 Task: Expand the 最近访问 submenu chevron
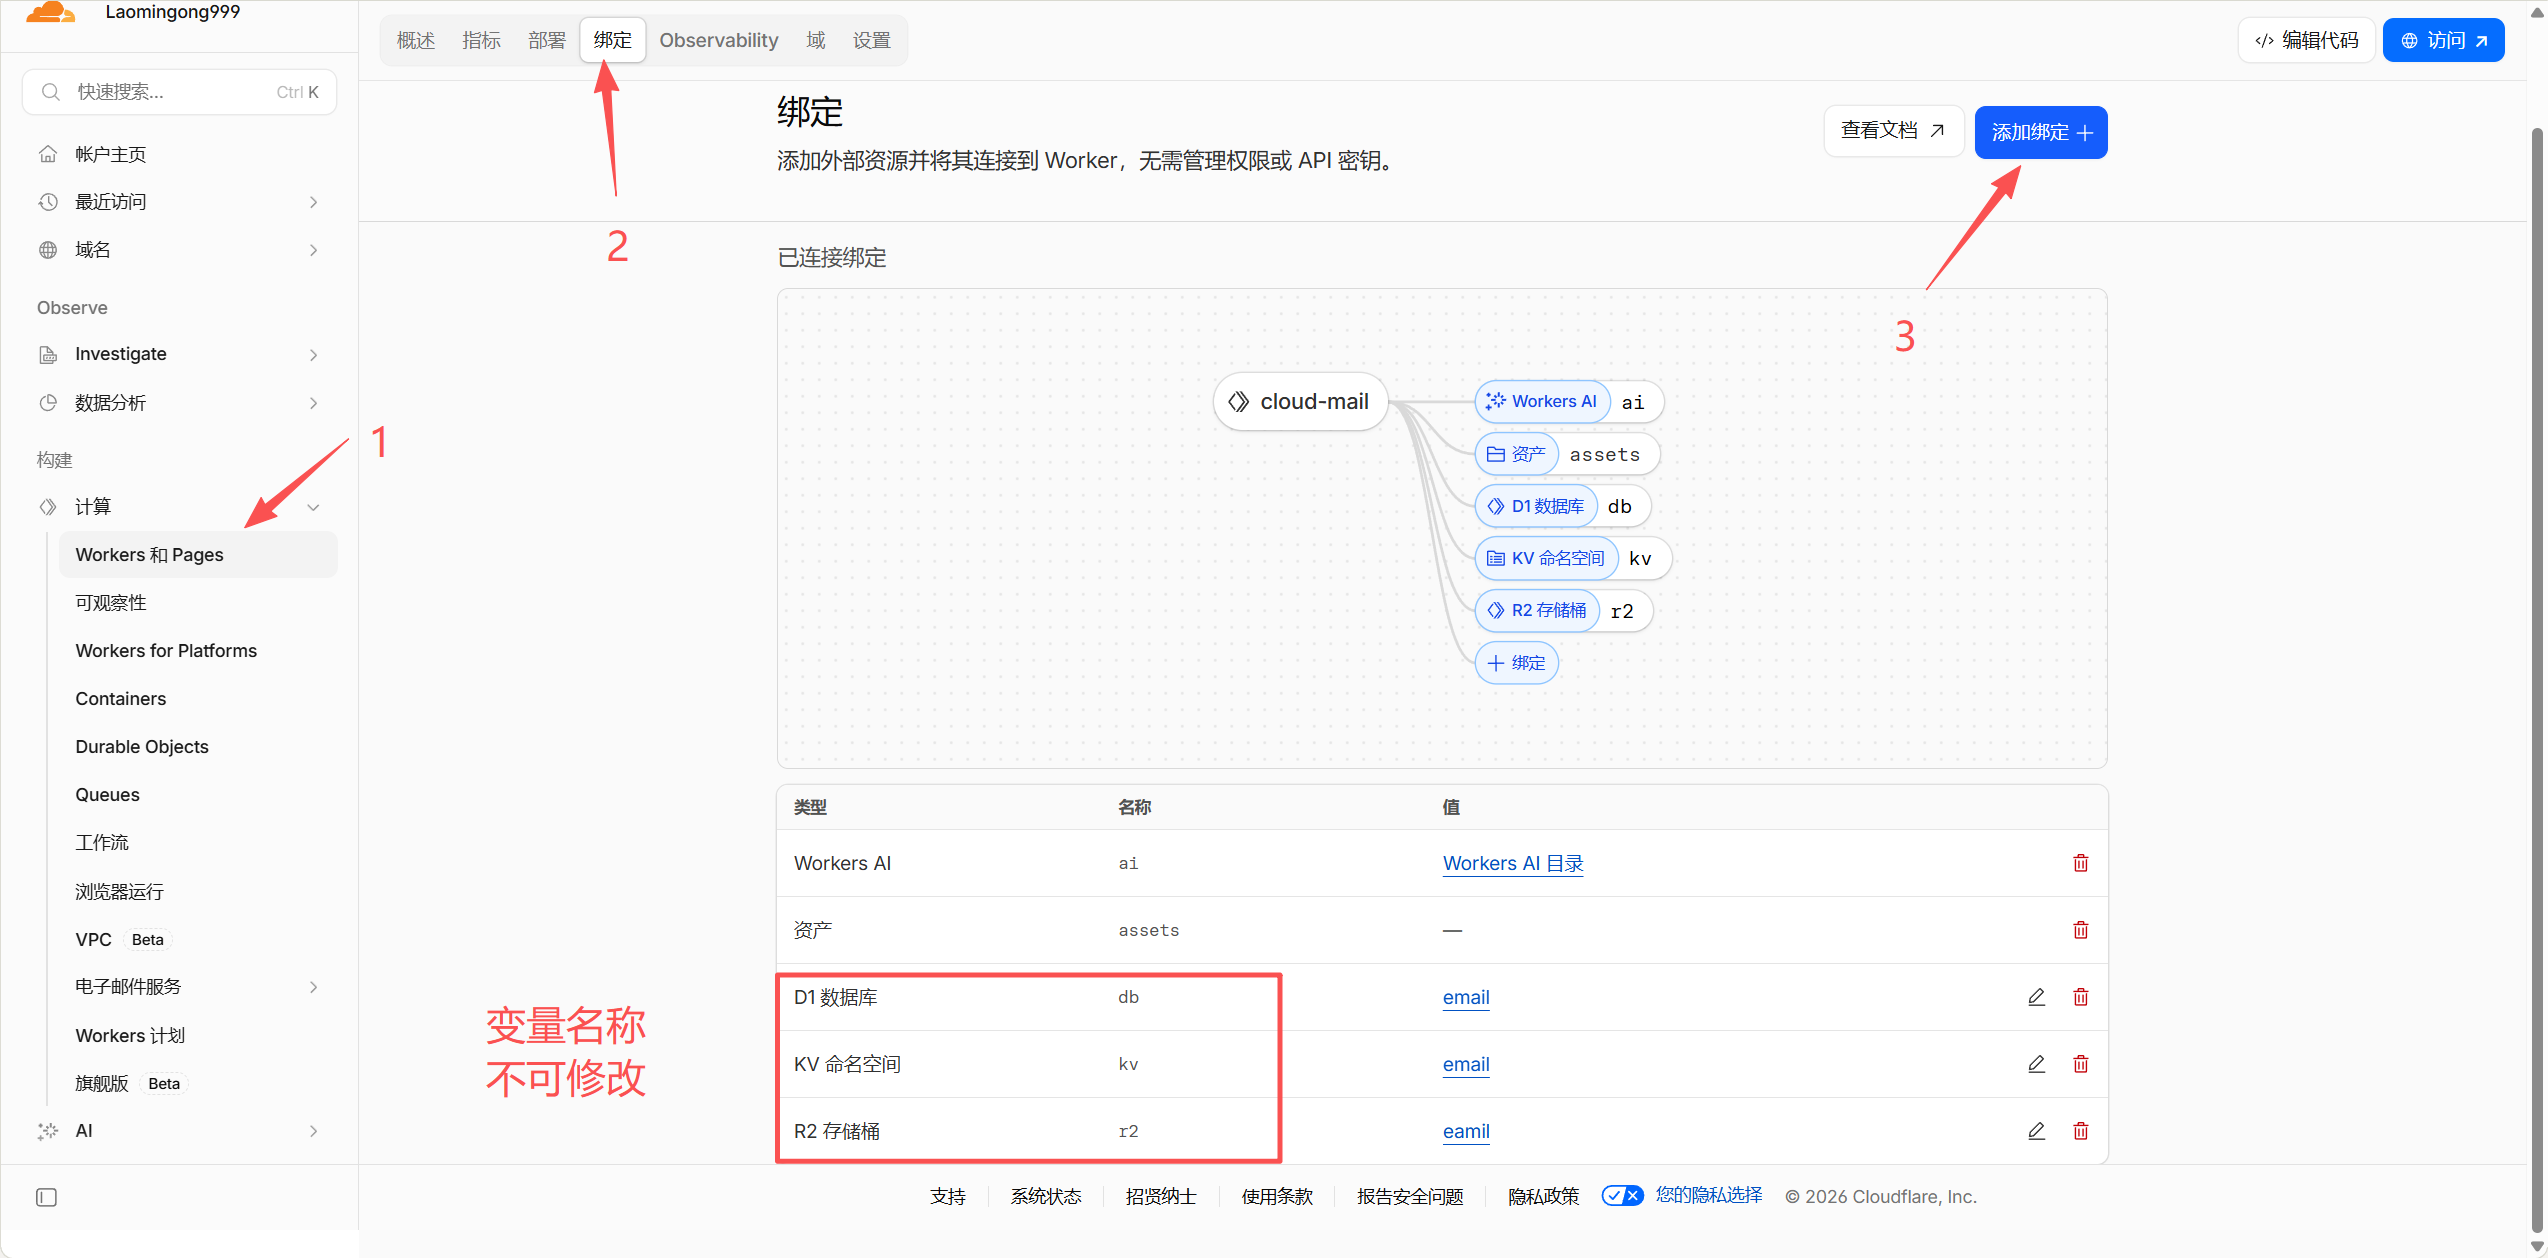tap(314, 202)
